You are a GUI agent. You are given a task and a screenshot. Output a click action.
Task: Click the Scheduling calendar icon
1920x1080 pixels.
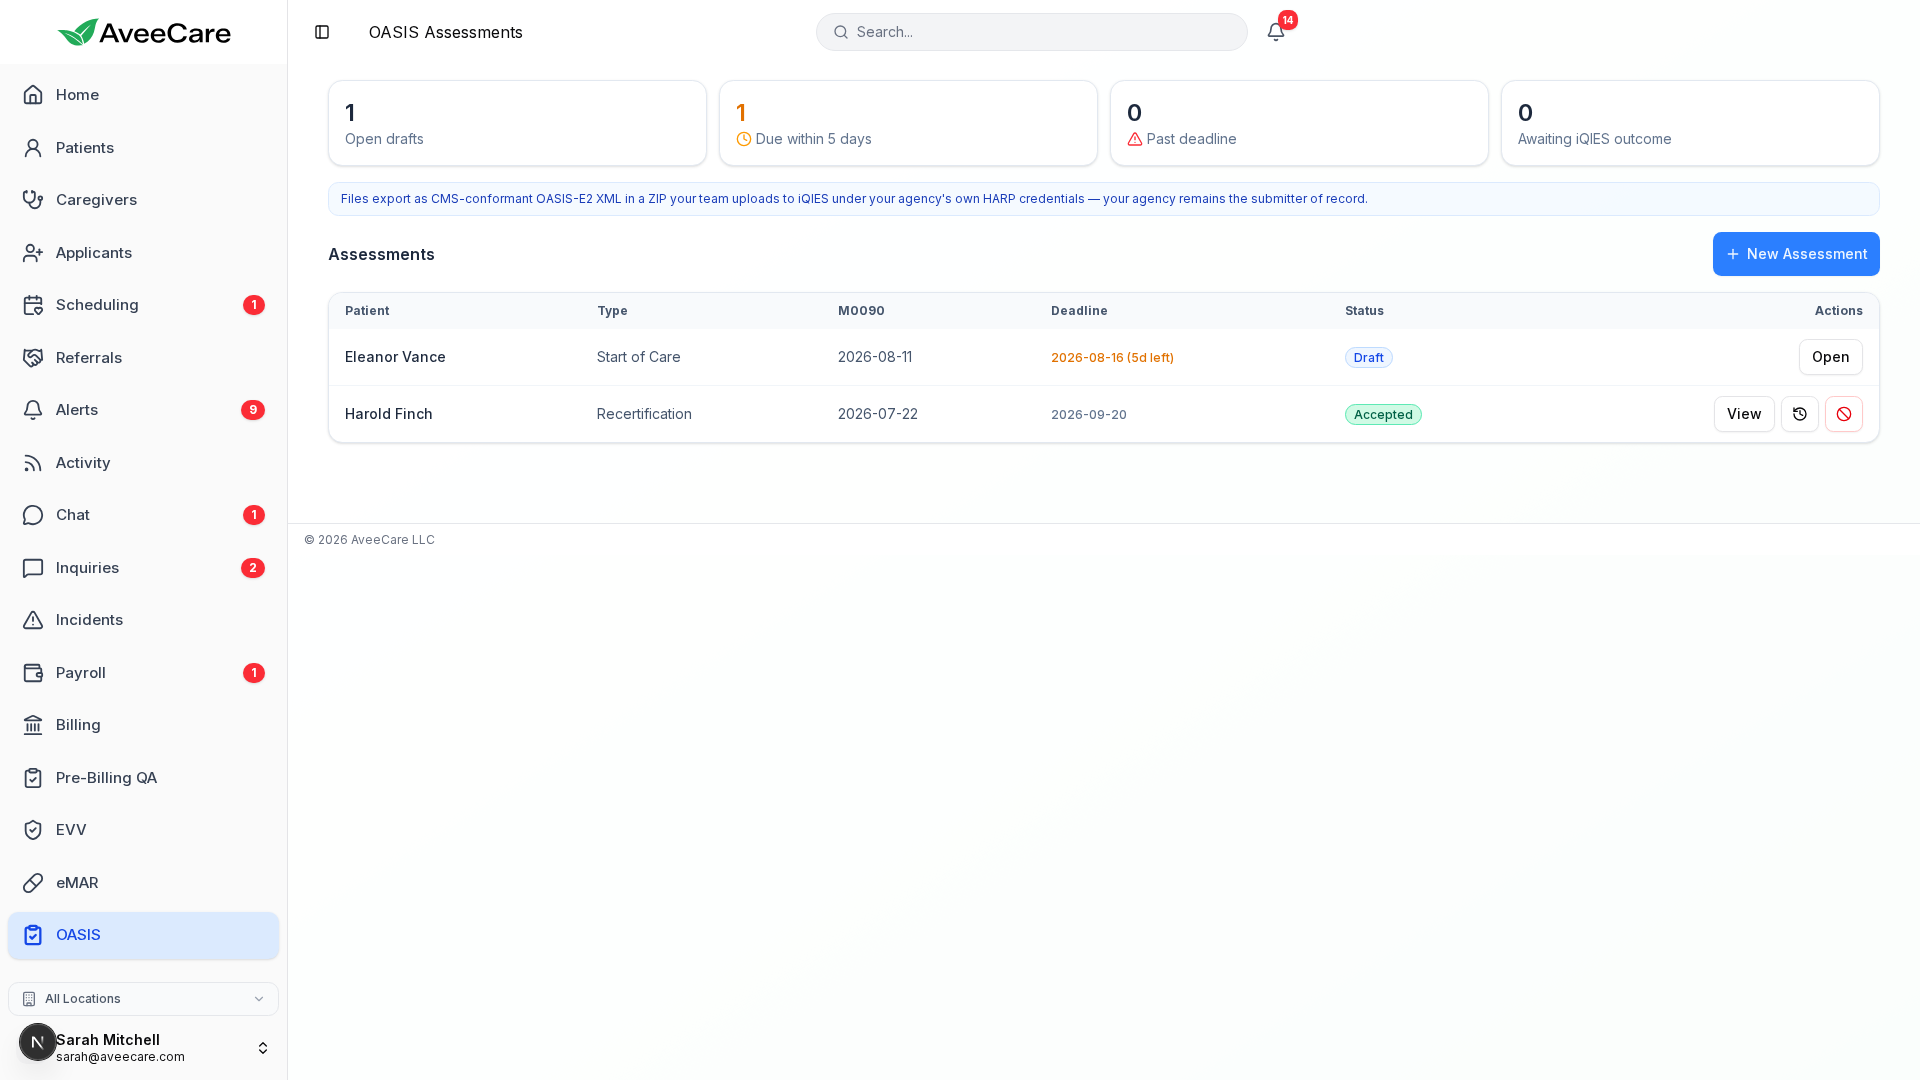pyautogui.click(x=33, y=305)
